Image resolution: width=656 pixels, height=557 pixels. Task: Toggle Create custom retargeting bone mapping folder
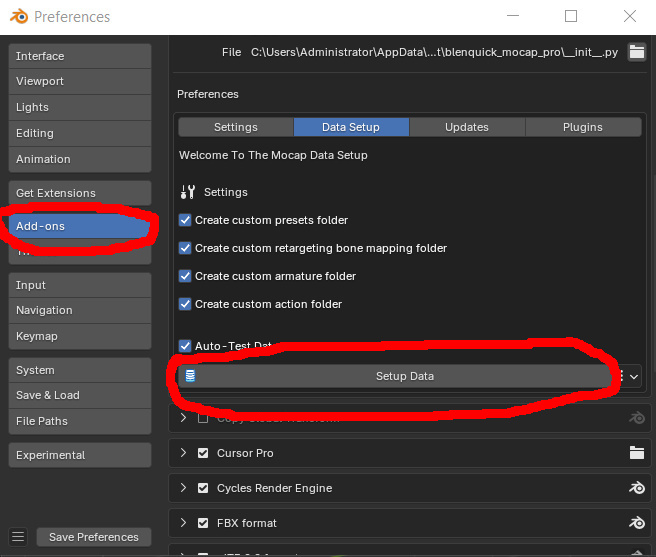point(185,248)
